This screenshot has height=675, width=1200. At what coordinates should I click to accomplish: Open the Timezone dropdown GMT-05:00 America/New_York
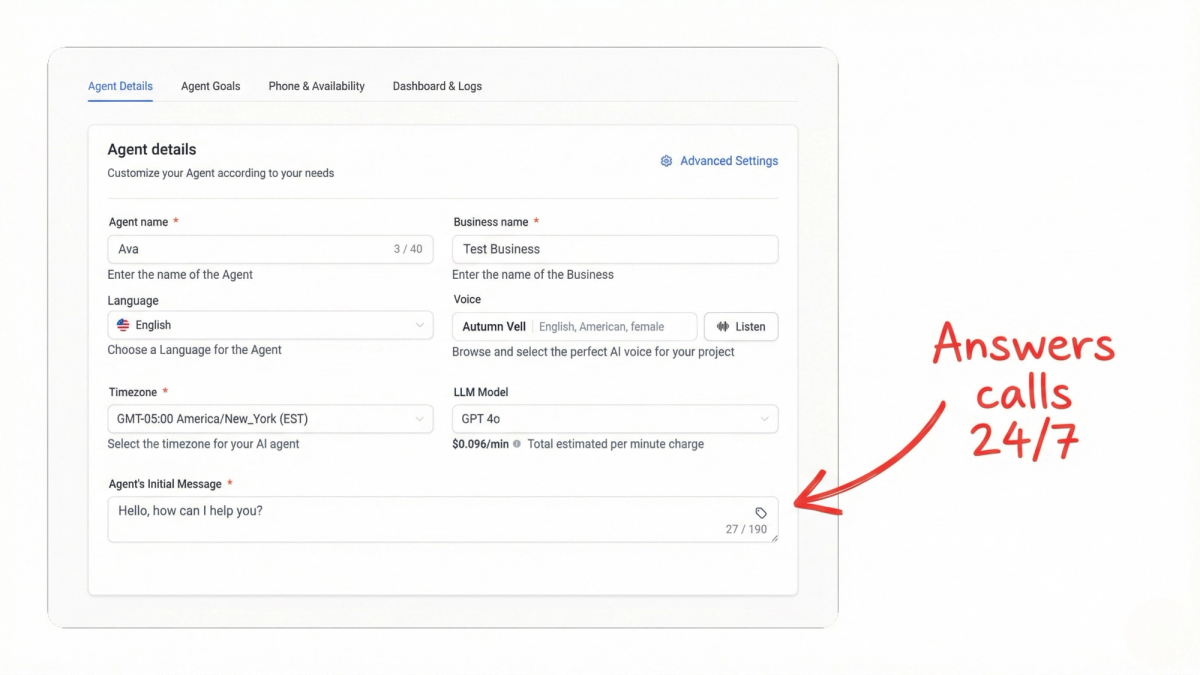pos(270,419)
